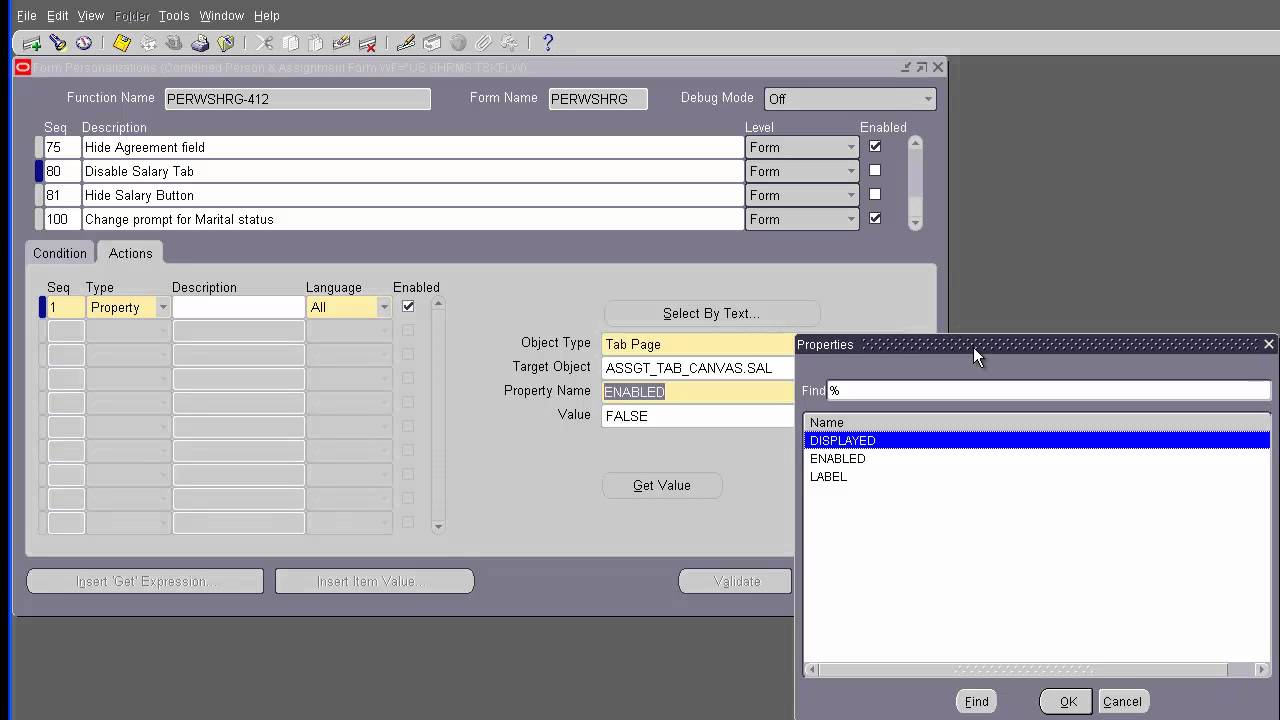
Task: Open the Window menu
Action: [222, 16]
